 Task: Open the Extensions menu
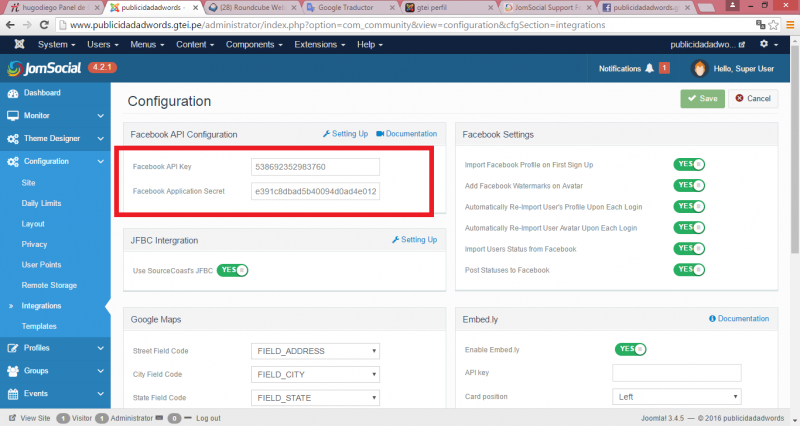coord(319,44)
